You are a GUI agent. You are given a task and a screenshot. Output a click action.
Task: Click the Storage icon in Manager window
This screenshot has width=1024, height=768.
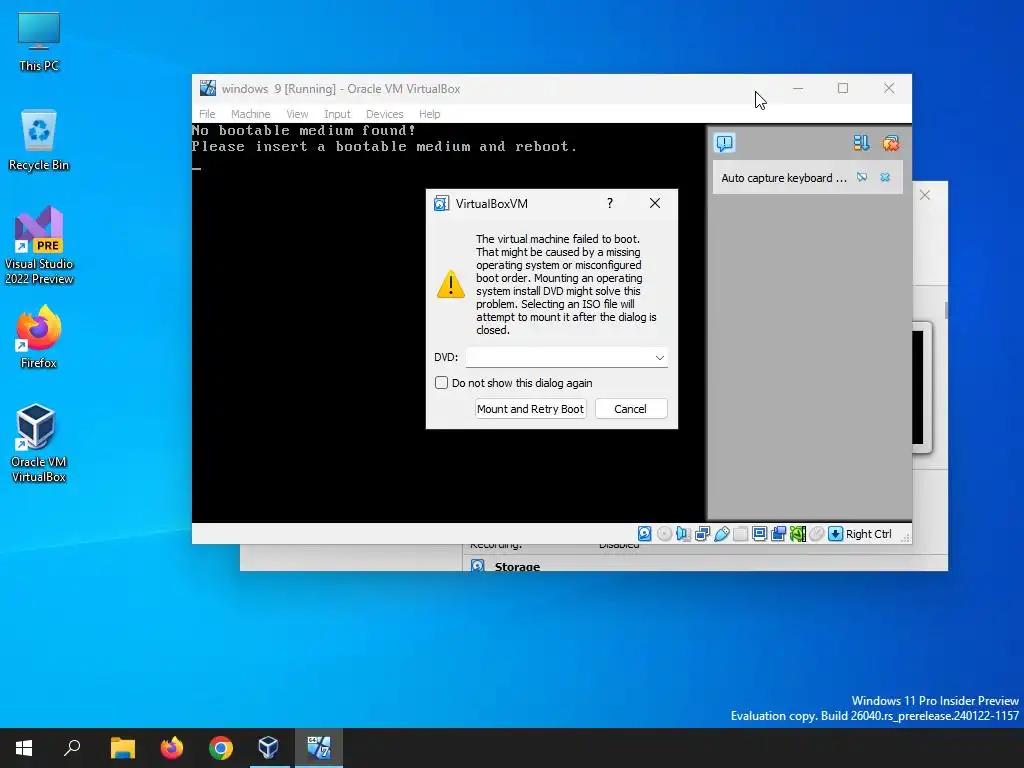pyautogui.click(x=477, y=566)
